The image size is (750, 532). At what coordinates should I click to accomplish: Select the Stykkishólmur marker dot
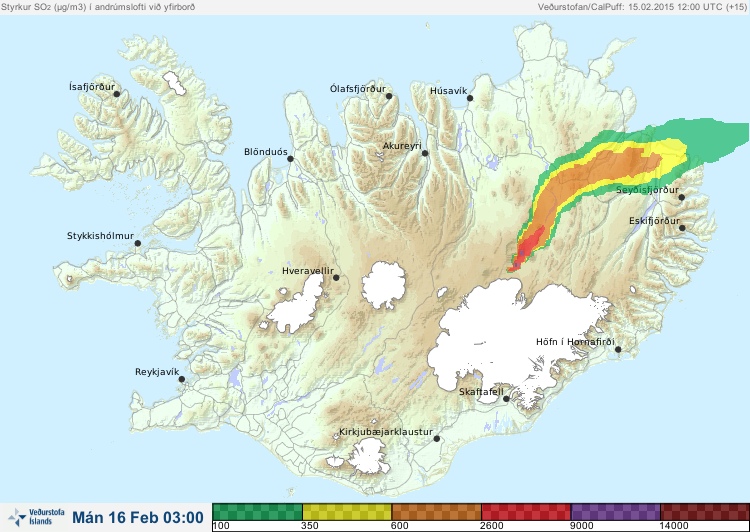[x=138, y=244]
